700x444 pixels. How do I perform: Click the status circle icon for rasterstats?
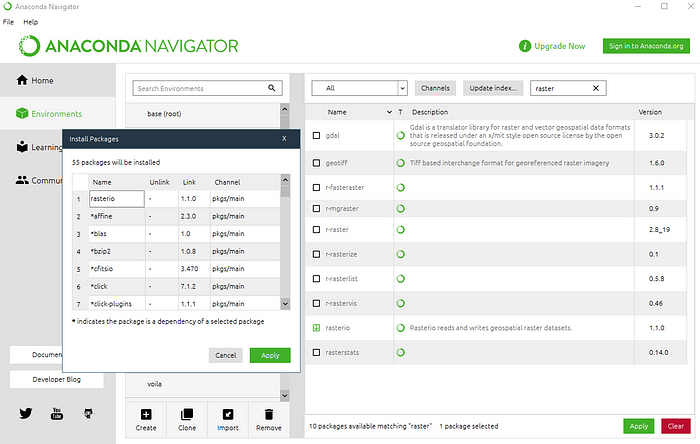point(400,352)
